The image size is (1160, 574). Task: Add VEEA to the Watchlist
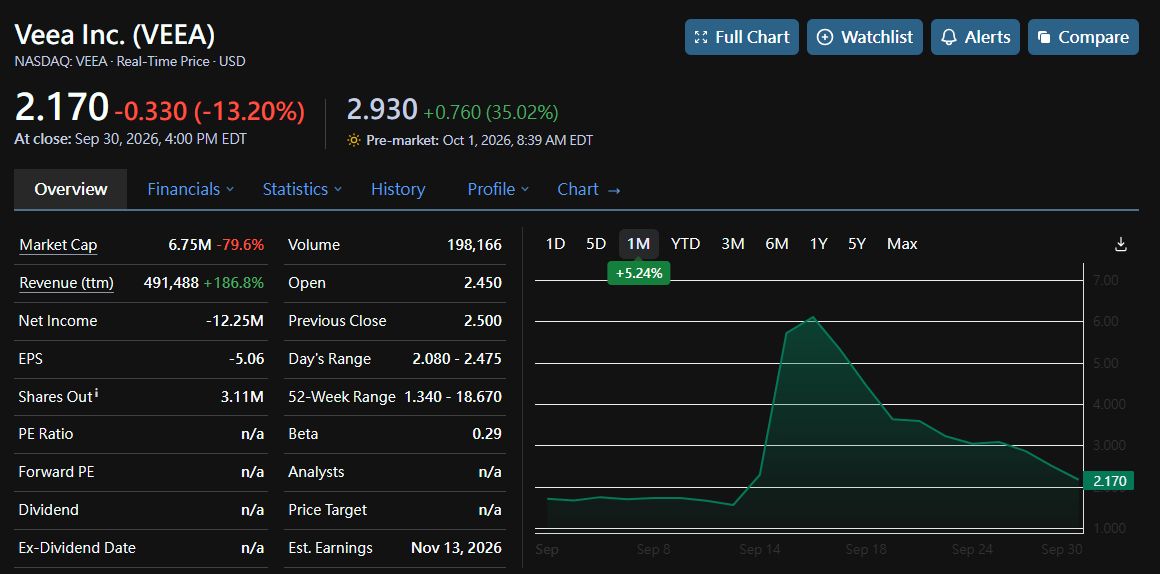865,37
